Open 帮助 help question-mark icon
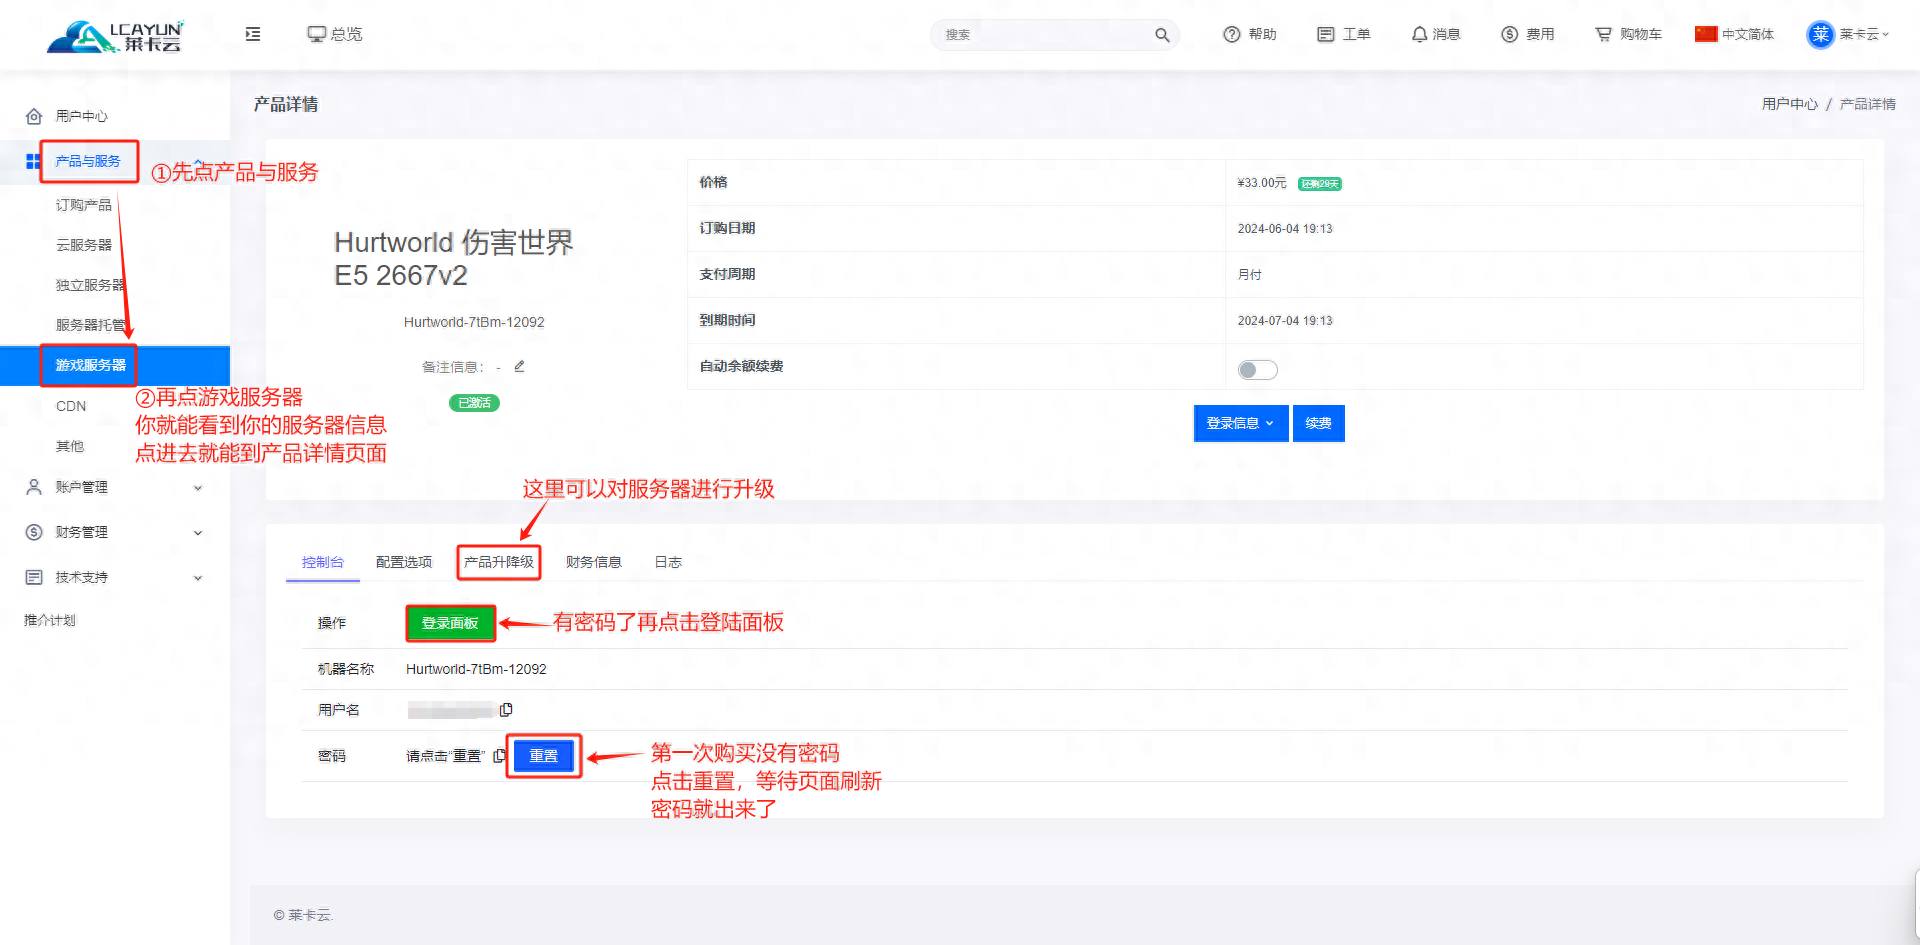Image resolution: width=1920 pixels, height=945 pixels. 1232,34
